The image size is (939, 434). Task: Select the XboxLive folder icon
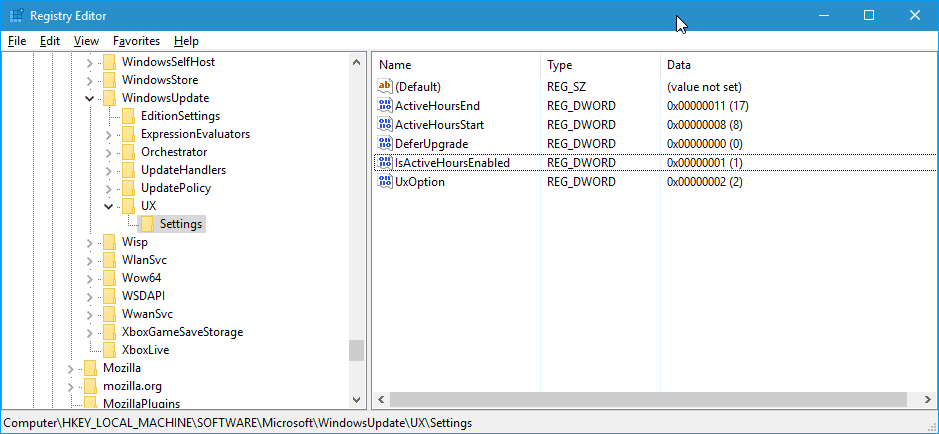109,350
